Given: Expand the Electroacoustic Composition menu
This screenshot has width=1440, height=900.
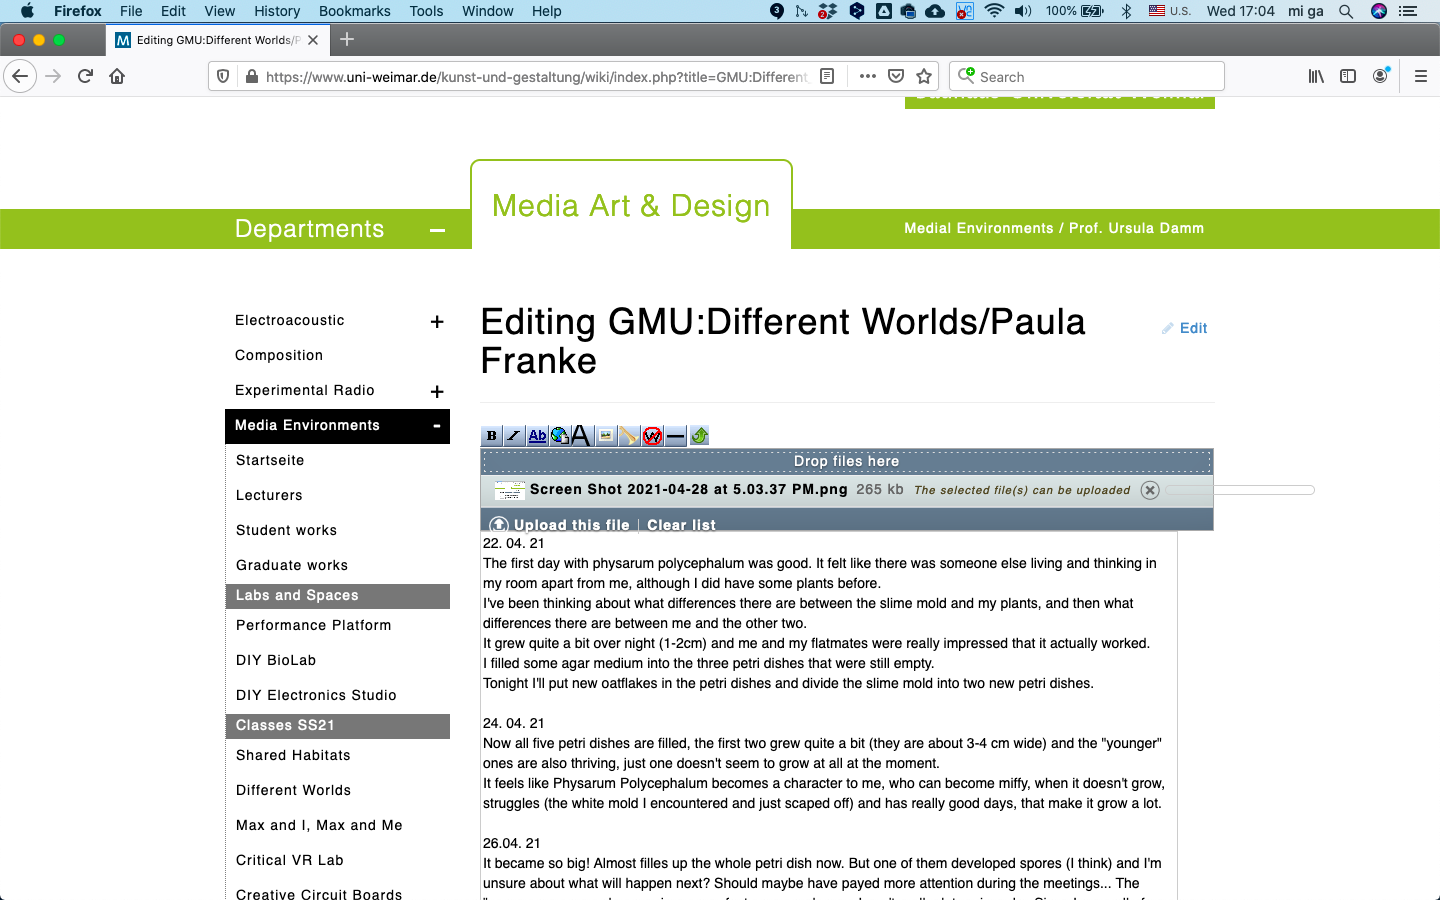Looking at the screenshot, I should click(437, 322).
